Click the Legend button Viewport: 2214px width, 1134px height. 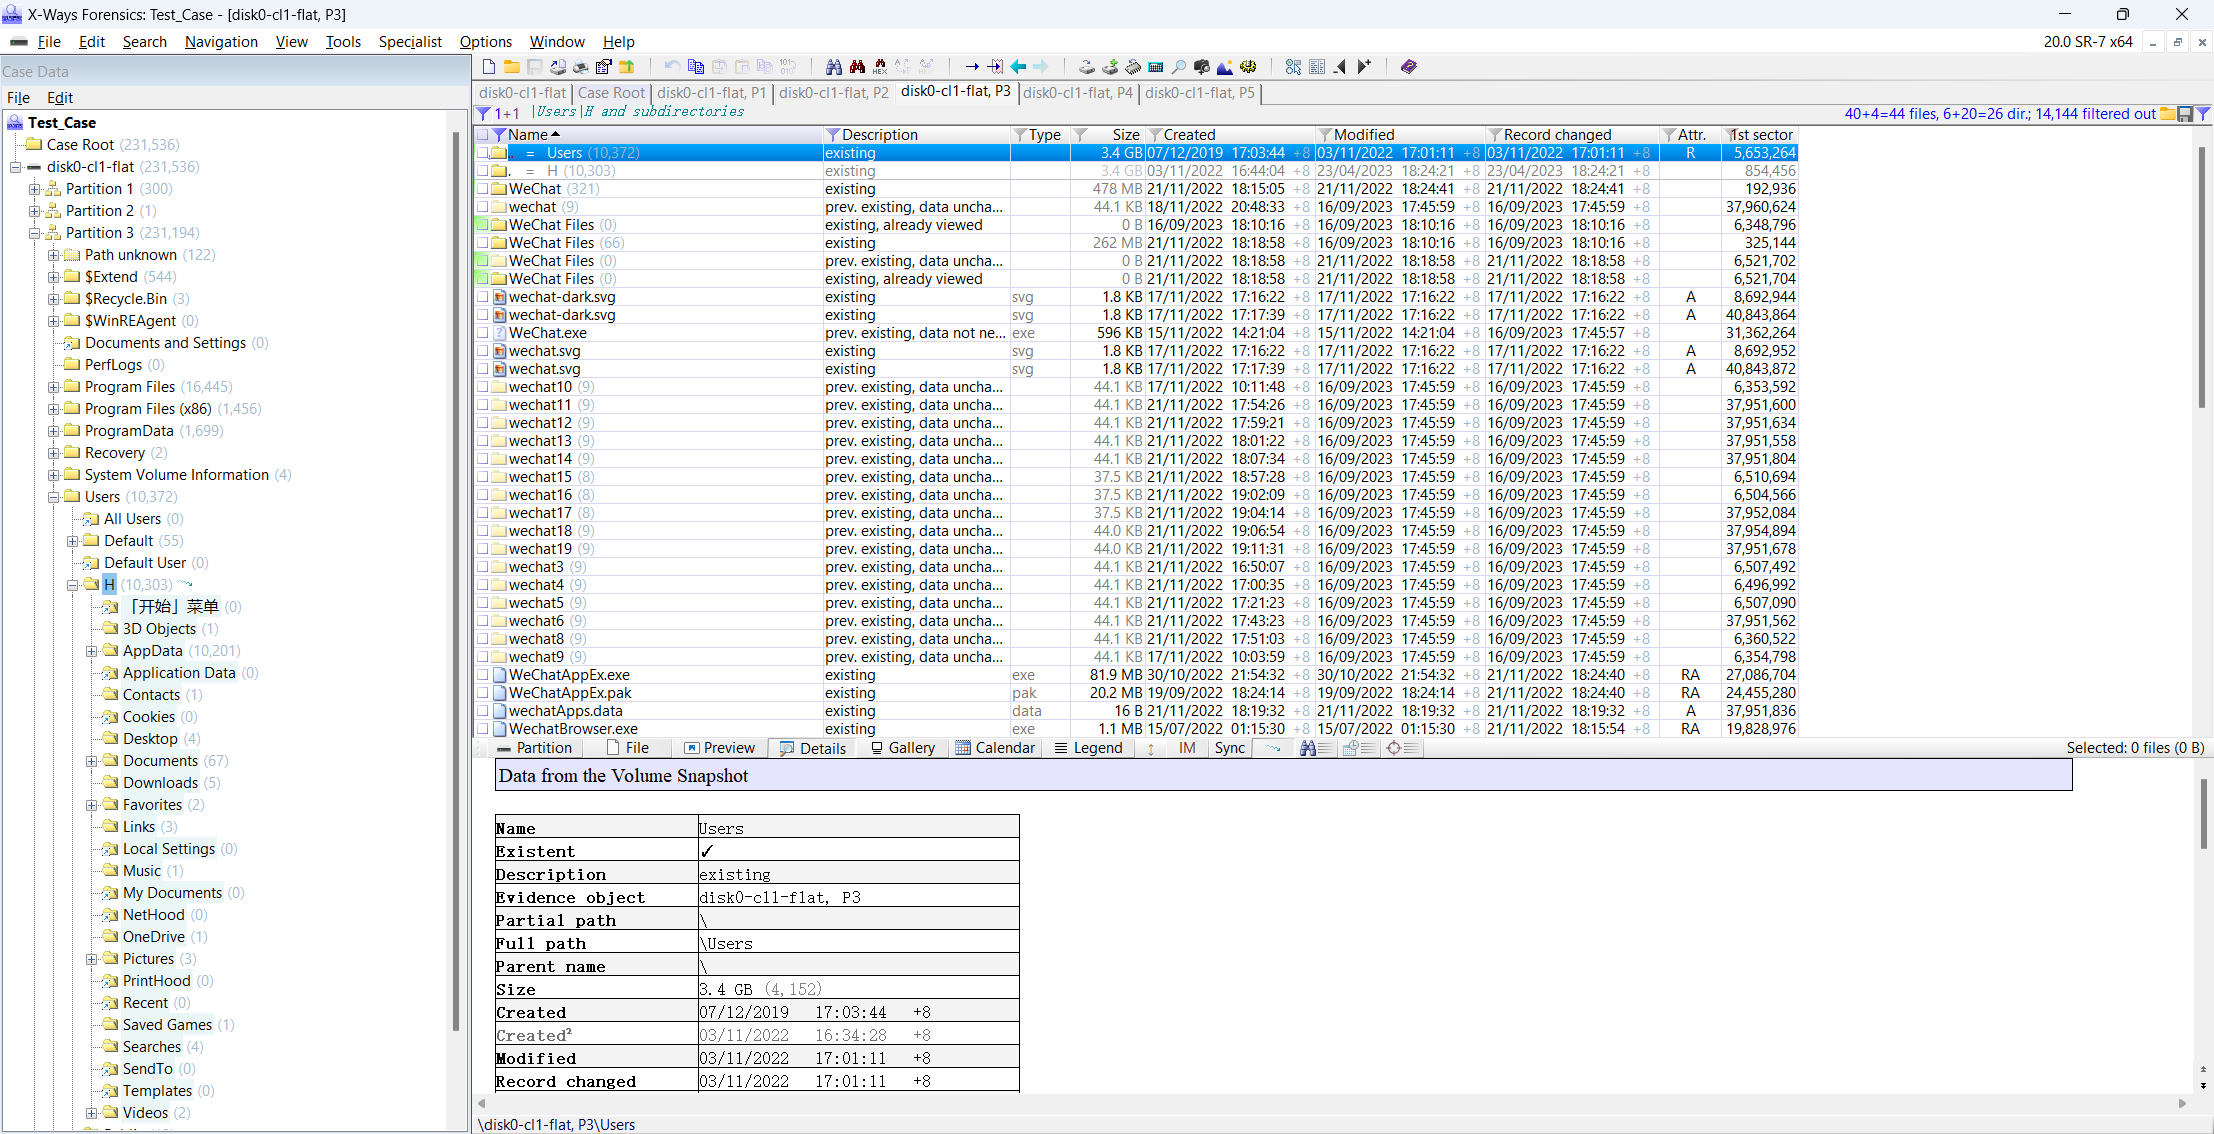click(x=1088, y=748)
